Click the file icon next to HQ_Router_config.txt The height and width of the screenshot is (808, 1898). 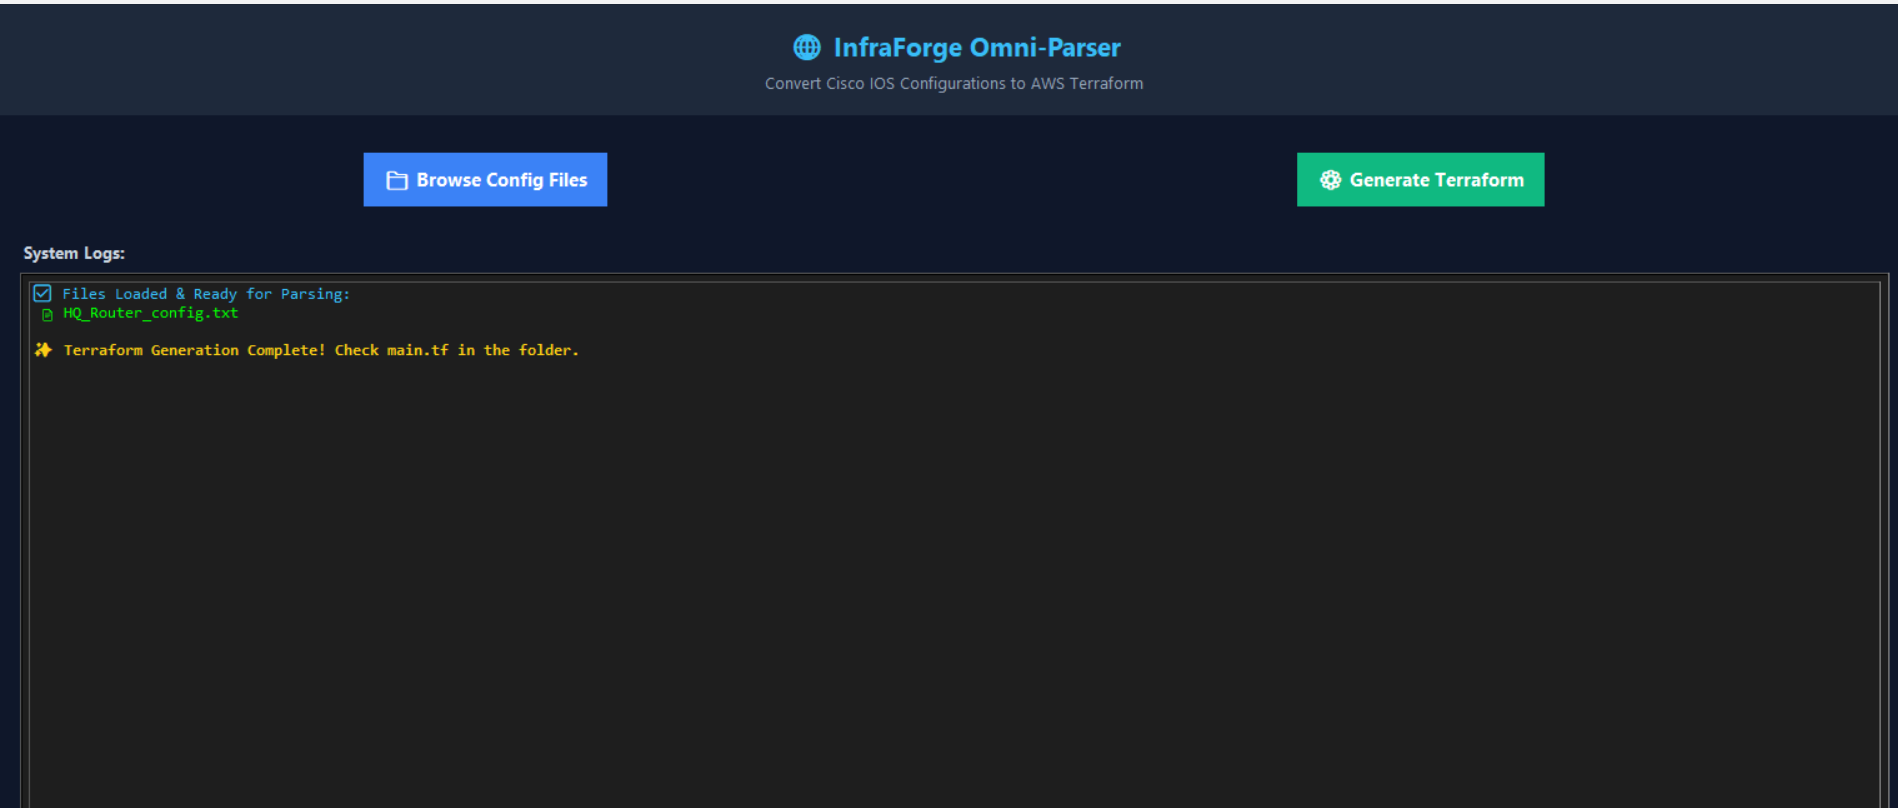coord(47,315)
